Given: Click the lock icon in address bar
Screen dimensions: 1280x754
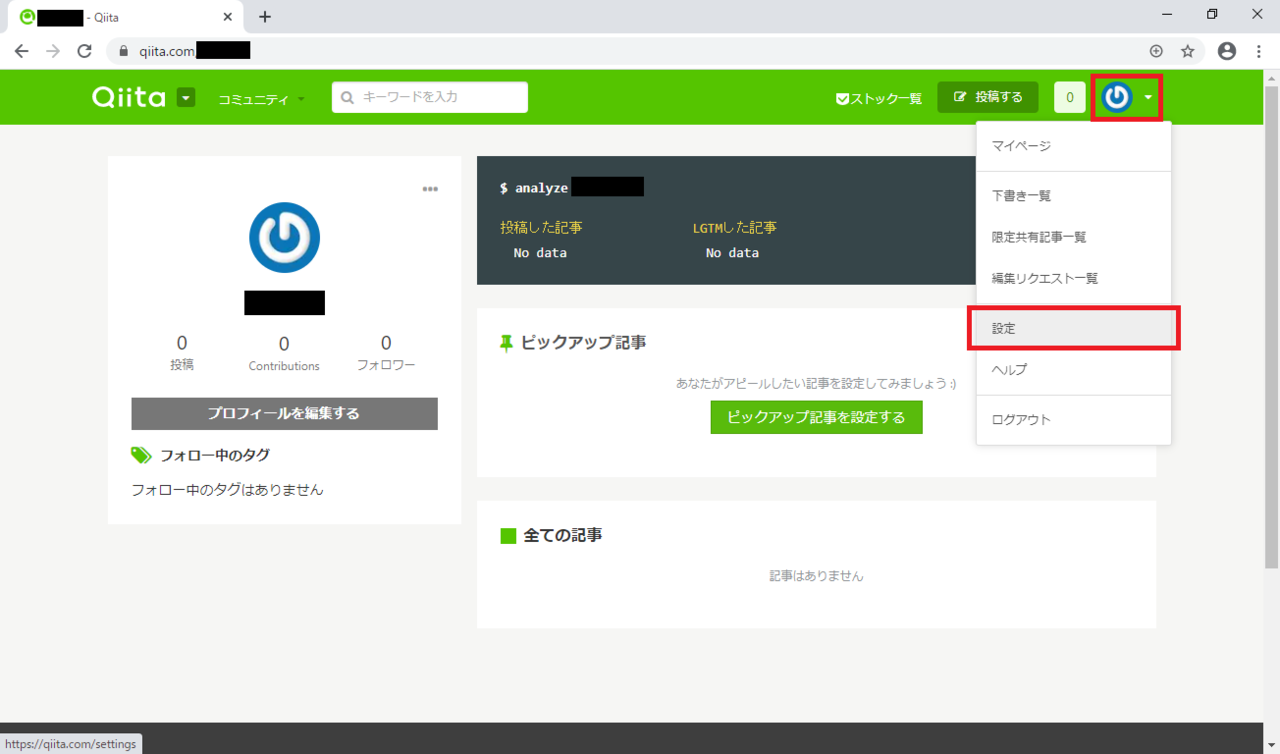Looking at the screenshot, I should (125, 51).
